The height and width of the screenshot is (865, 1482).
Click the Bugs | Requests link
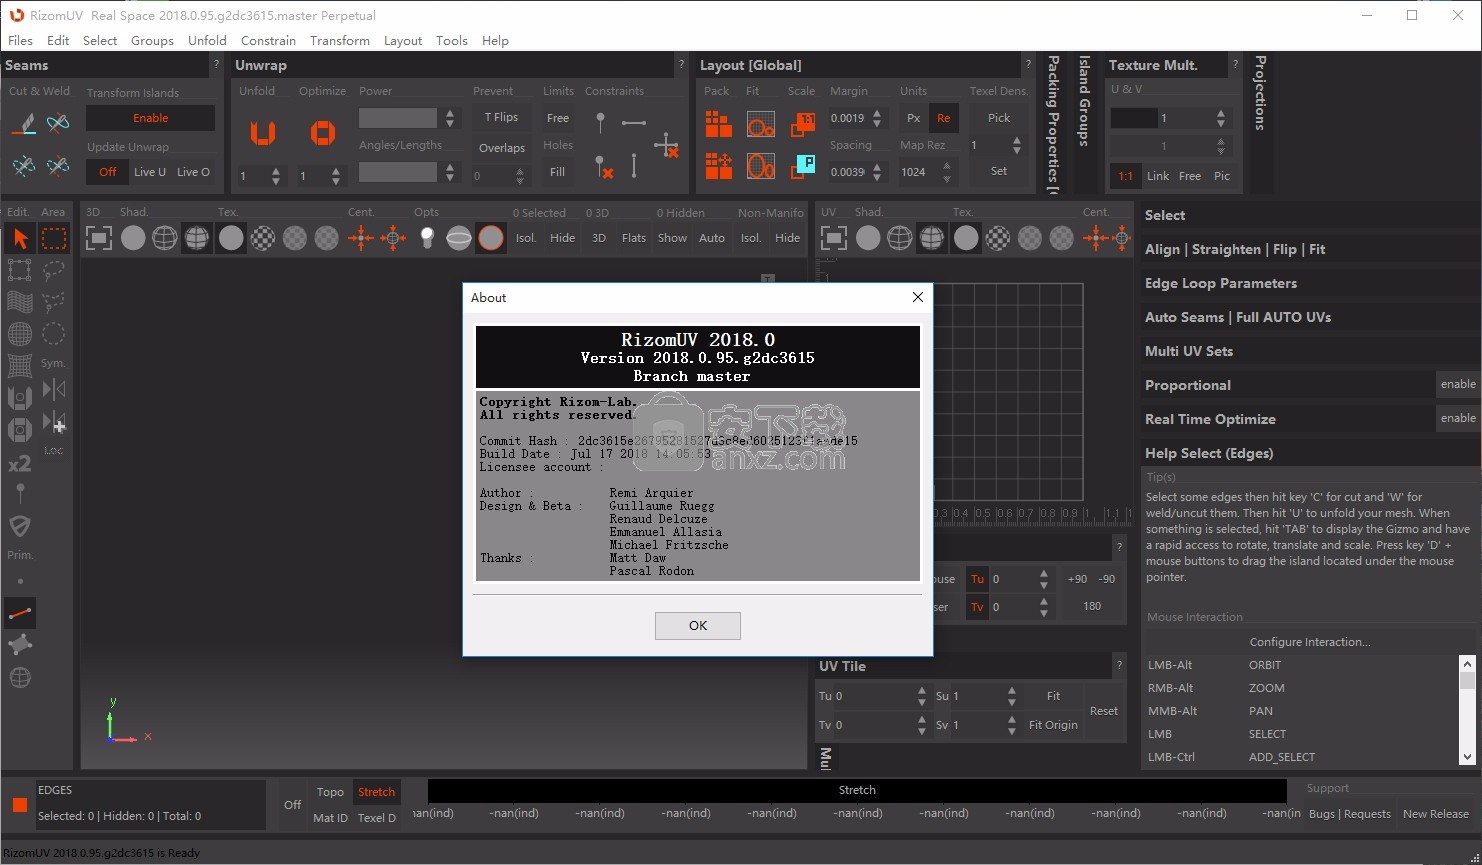[1350, 814]
